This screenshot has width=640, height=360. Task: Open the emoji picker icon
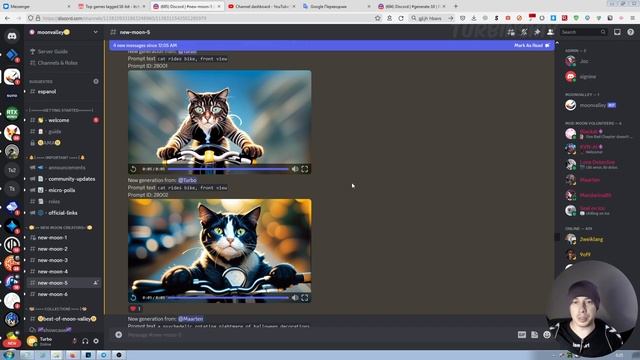click(x=547, y=335)
